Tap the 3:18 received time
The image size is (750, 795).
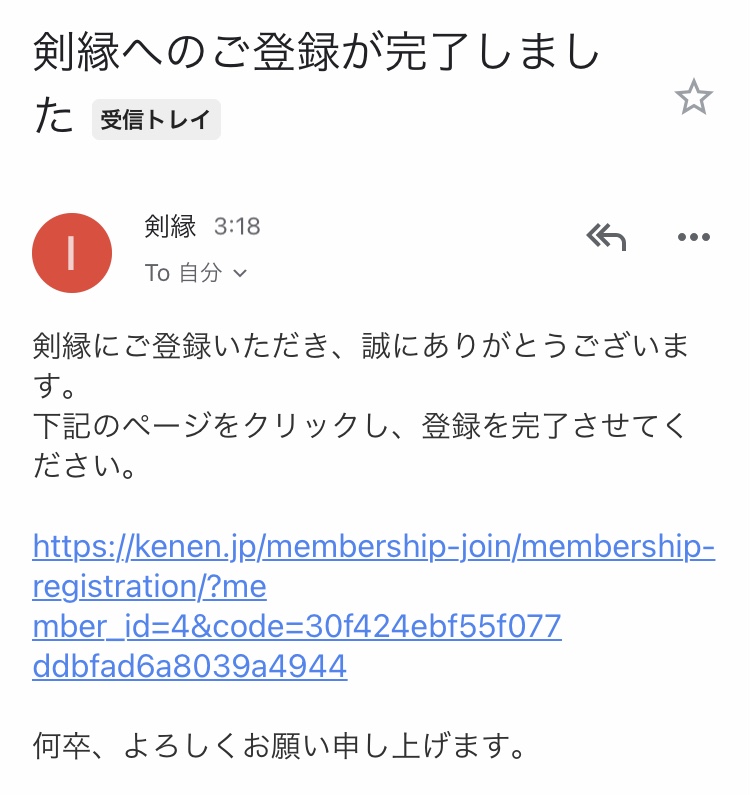coord(237,227)
